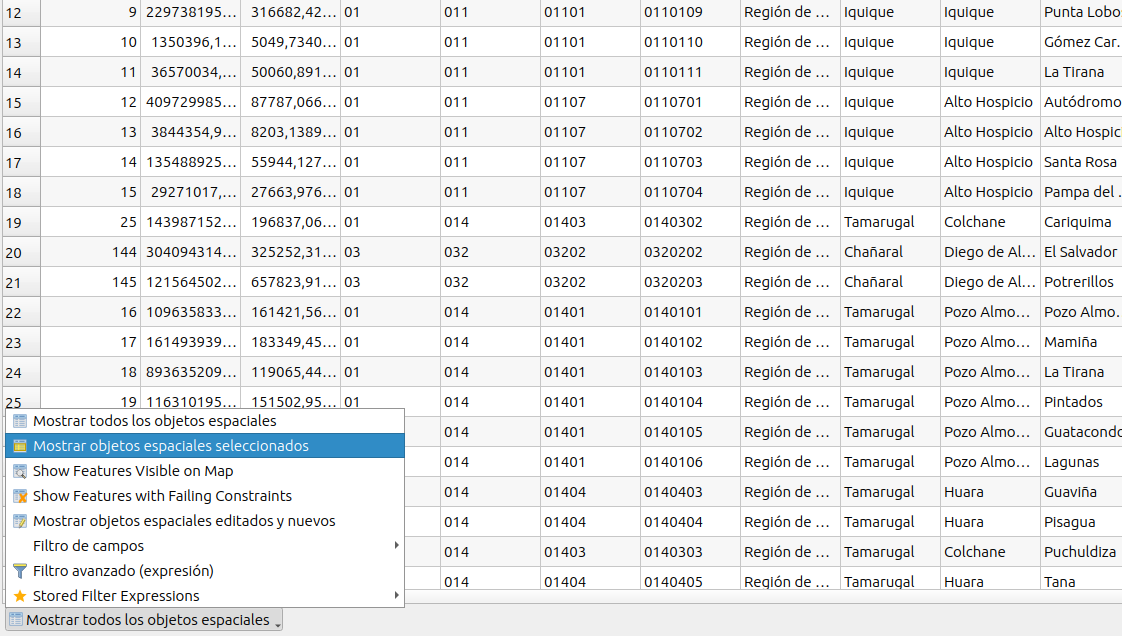Click the pencil icon for edited and new features
The image size is (1122, 636).
pos(20,521)
